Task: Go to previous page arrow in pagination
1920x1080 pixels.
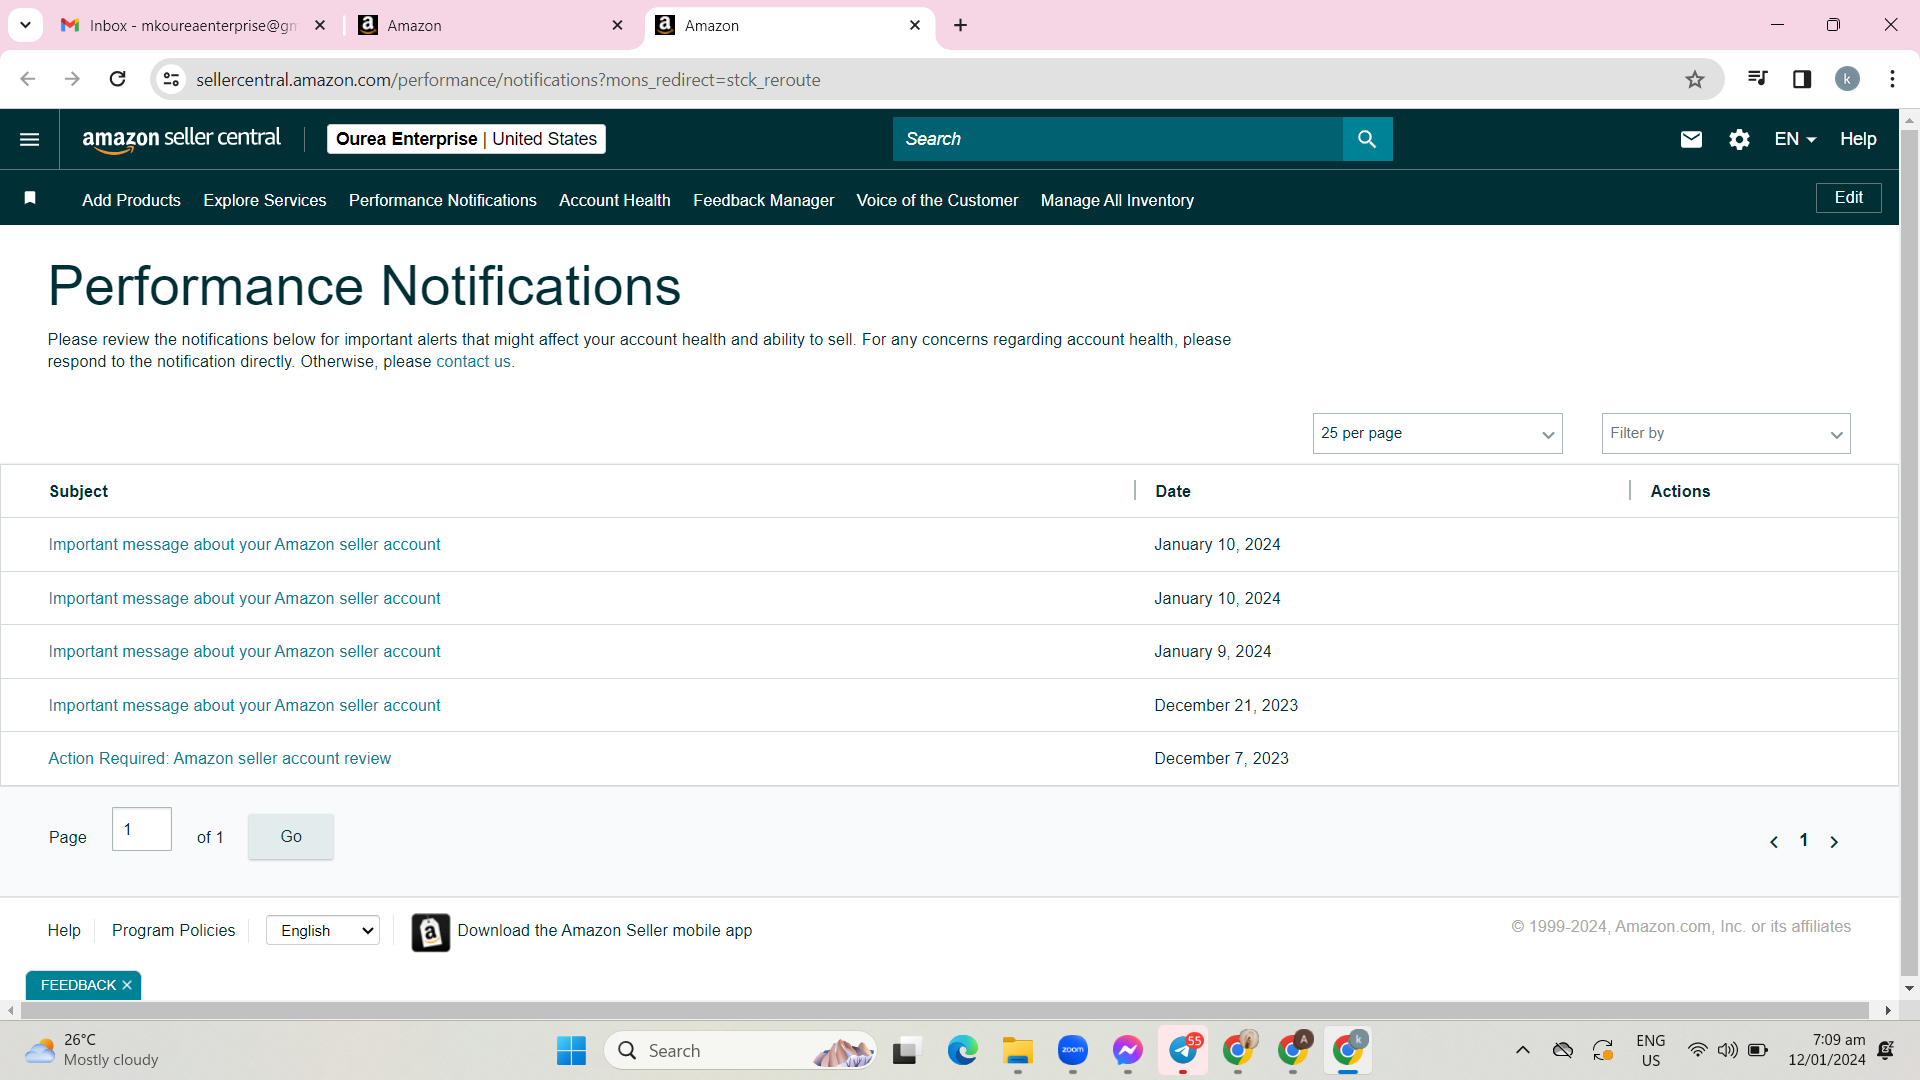Action: coord(1774,842)
